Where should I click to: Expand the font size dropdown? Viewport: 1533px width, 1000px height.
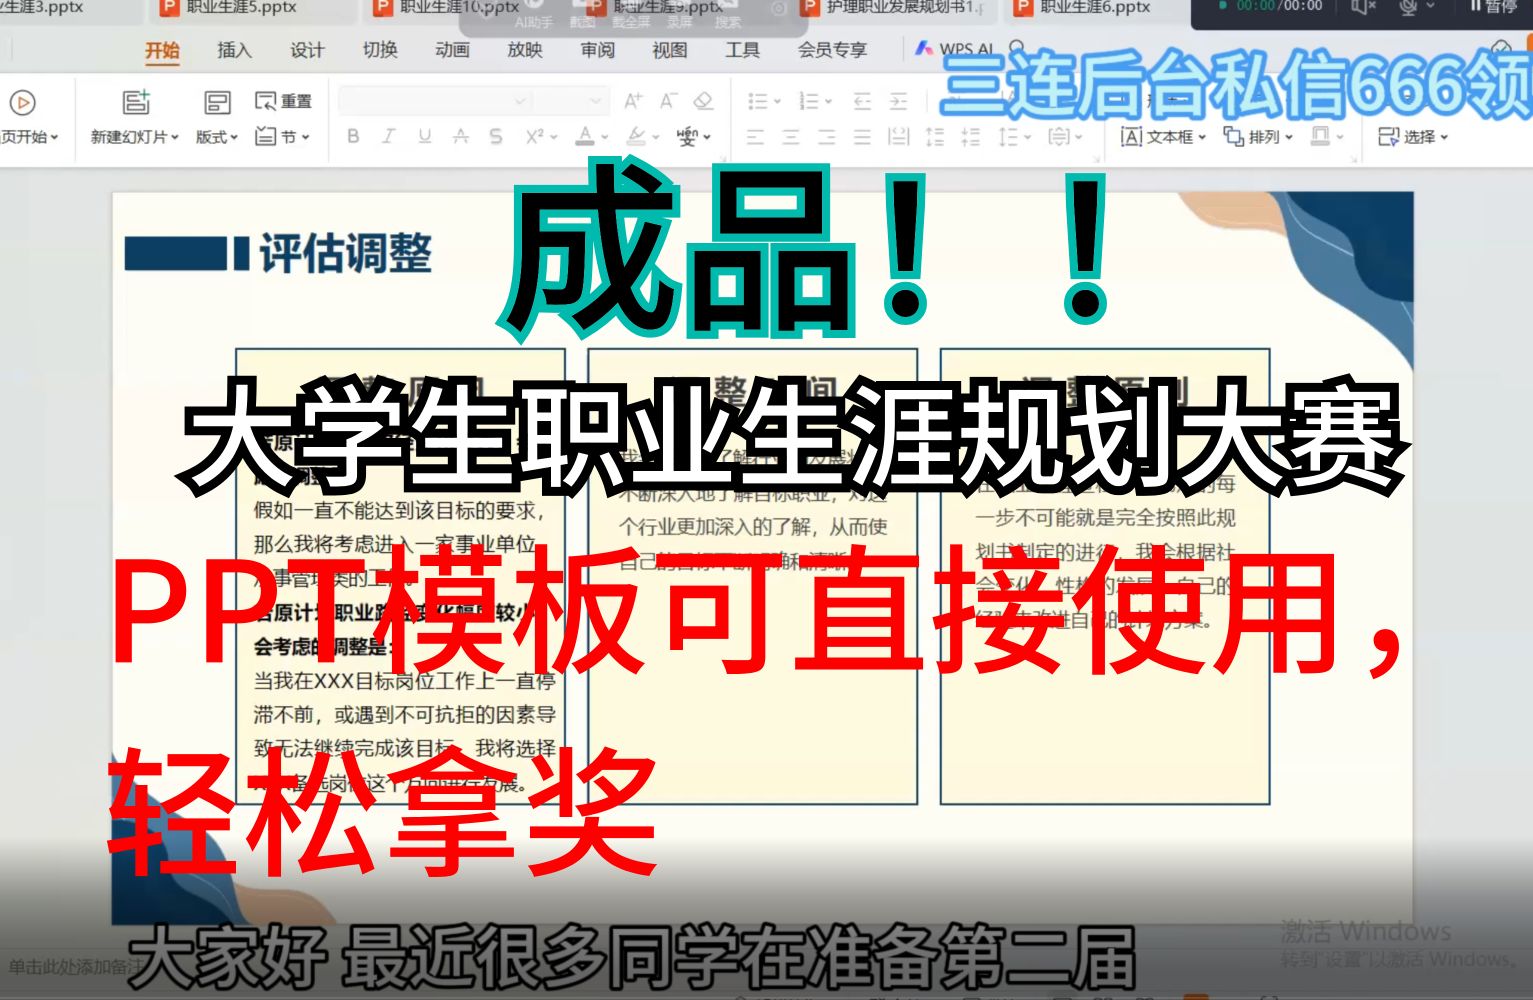click(596, 101)
